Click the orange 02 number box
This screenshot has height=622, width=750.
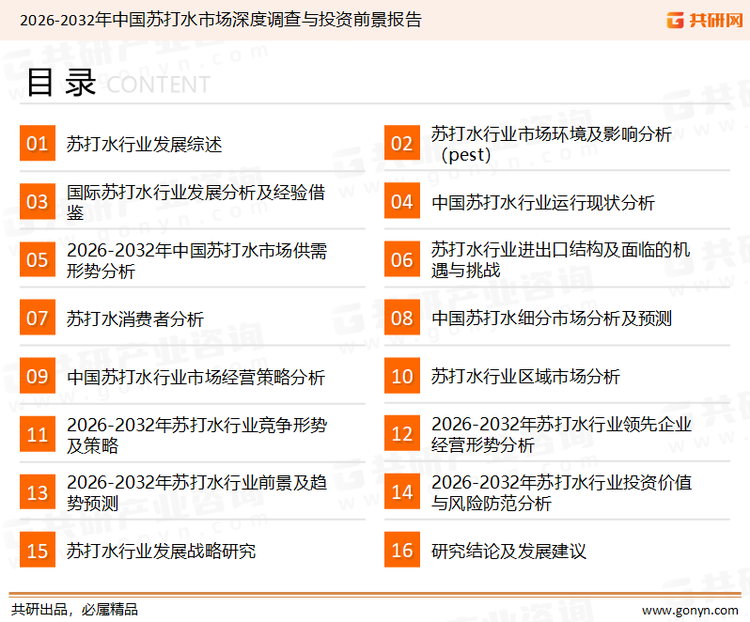tap(402, 143)
